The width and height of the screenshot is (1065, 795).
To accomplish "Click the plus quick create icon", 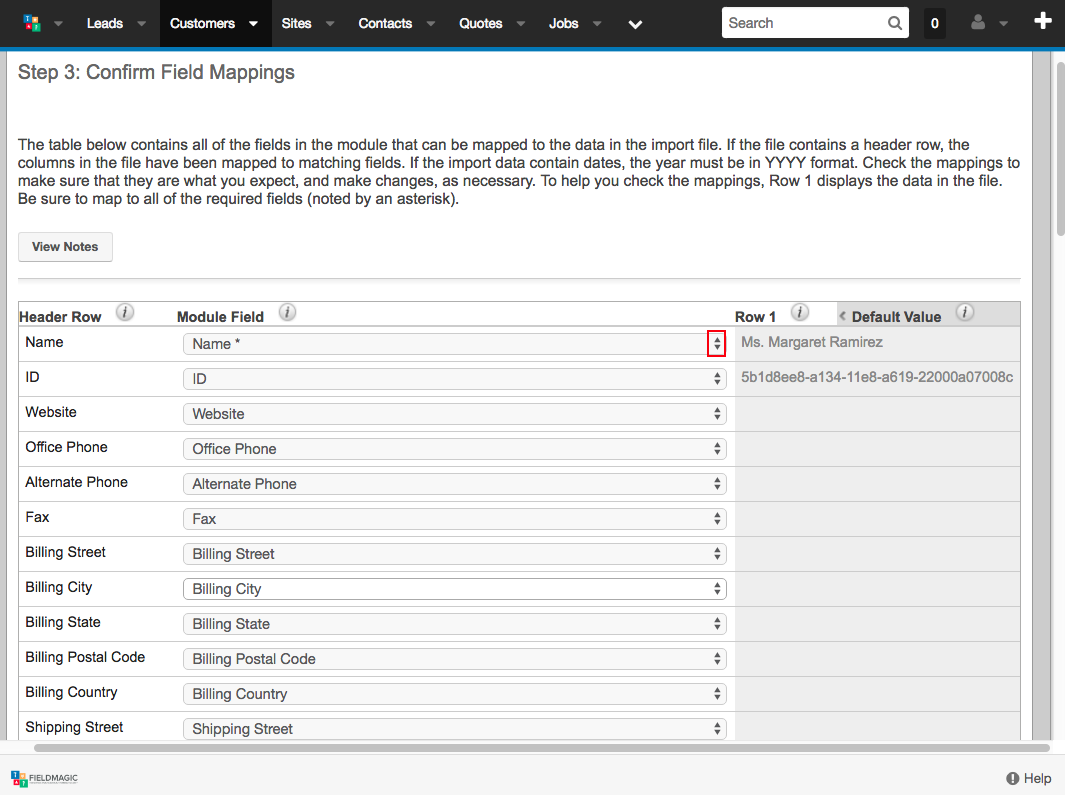I will tap(1043, 21).
